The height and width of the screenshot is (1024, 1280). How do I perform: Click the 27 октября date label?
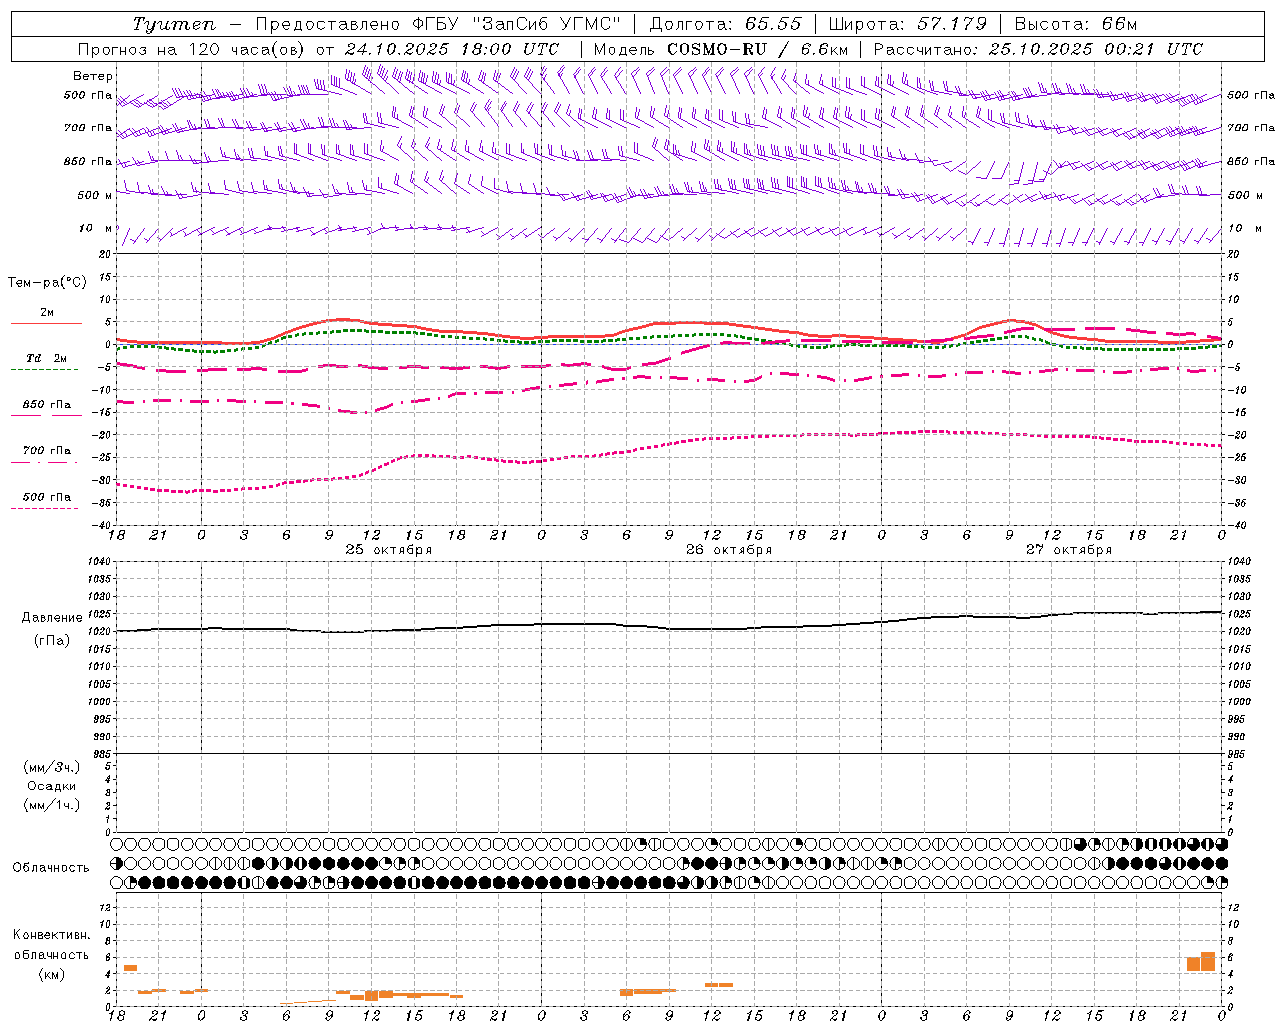1069,550
